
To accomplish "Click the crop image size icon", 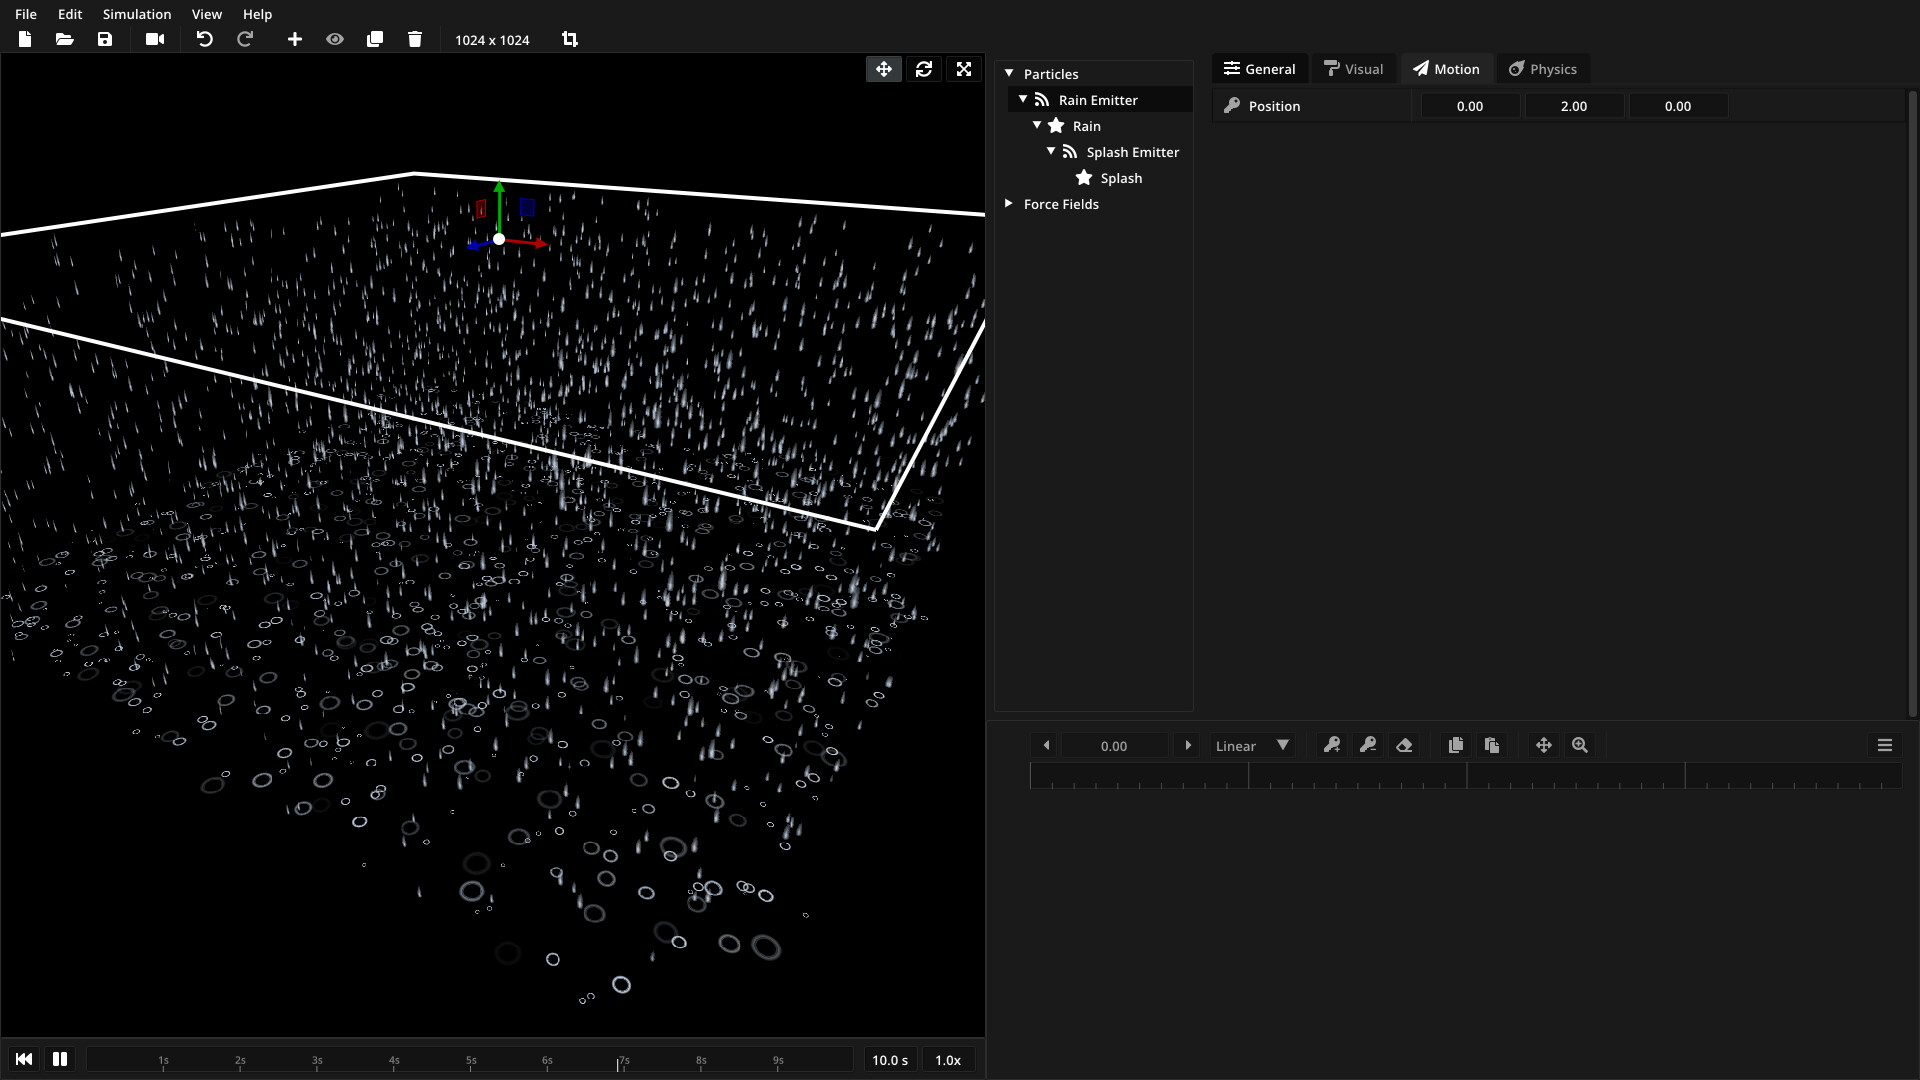I will [570, 39].
